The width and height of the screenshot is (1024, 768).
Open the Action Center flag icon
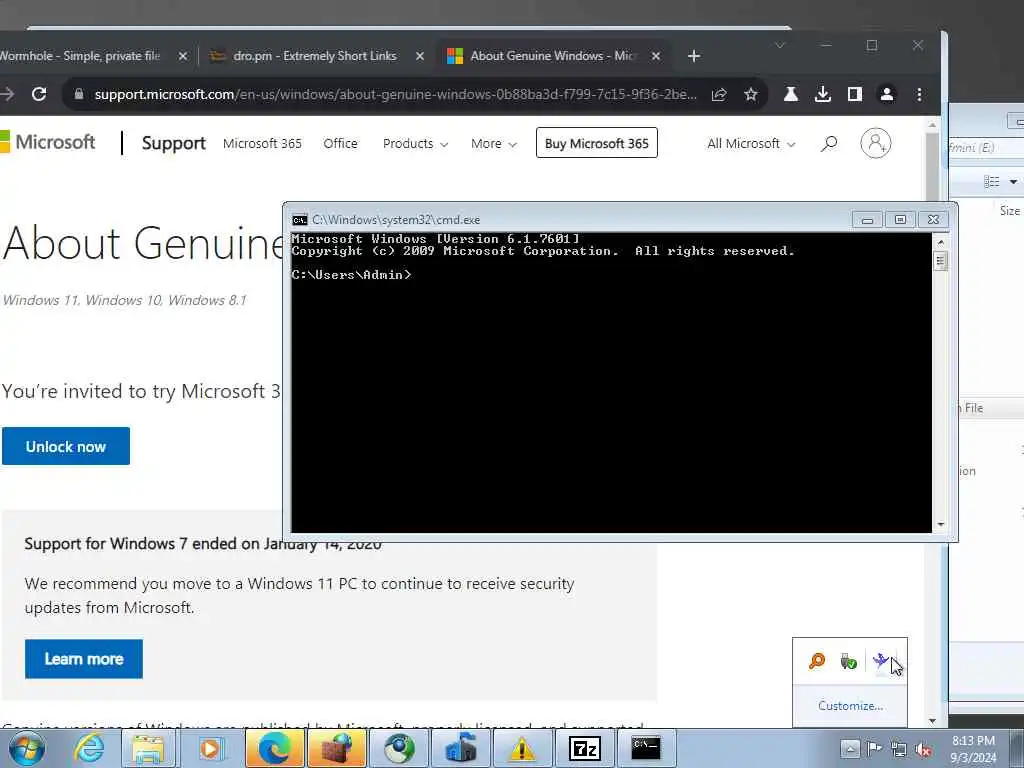874,748
